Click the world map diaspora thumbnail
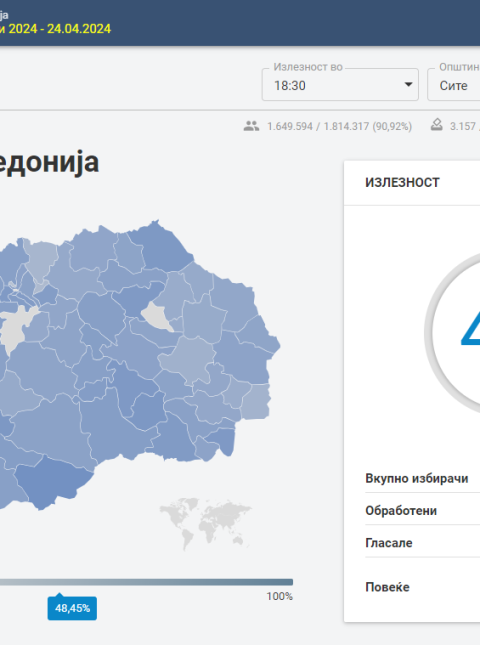Screen dimensions: 480x645 tap(205, 523)
